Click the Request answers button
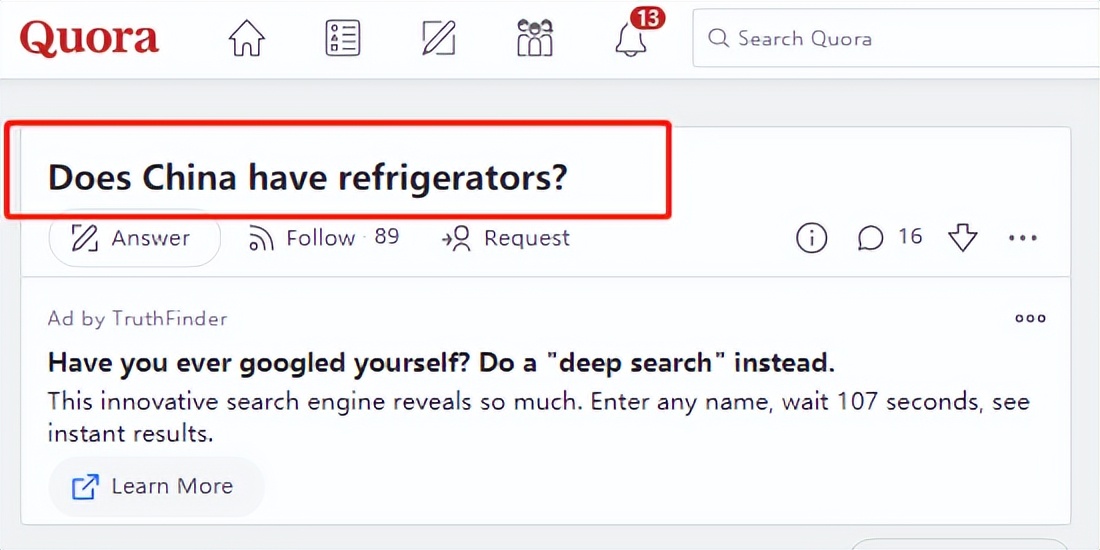Viewport: 1100px width, 550px height. click(506, 238)
